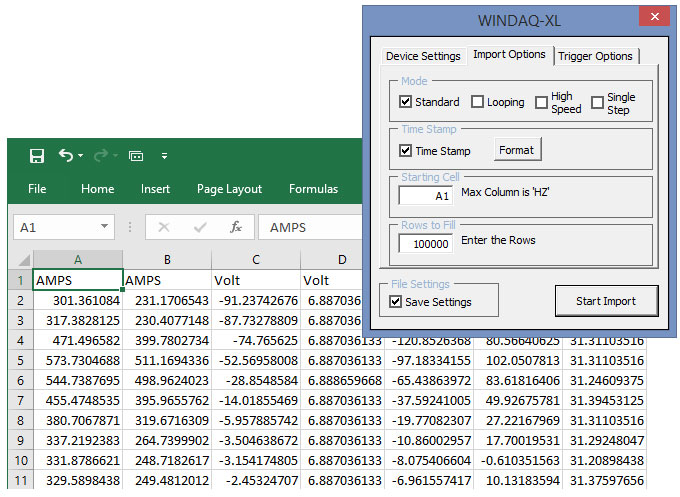Click the Redo arrow icon
The height and width of the screenshot is (497, 680).
101,155
